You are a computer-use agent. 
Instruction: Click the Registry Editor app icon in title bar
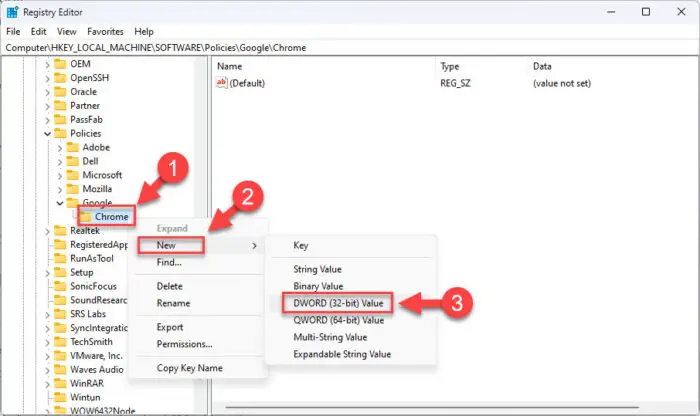point(12,12)
